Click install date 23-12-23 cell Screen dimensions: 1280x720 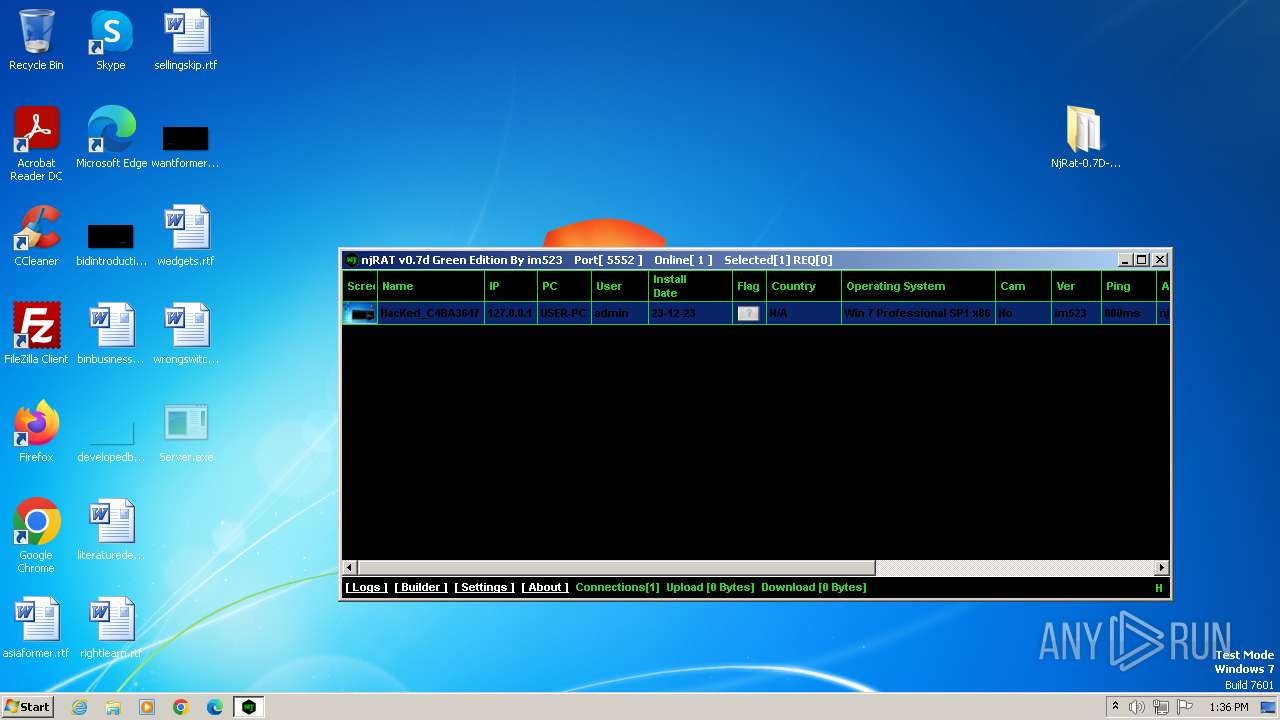pos(691,313)
